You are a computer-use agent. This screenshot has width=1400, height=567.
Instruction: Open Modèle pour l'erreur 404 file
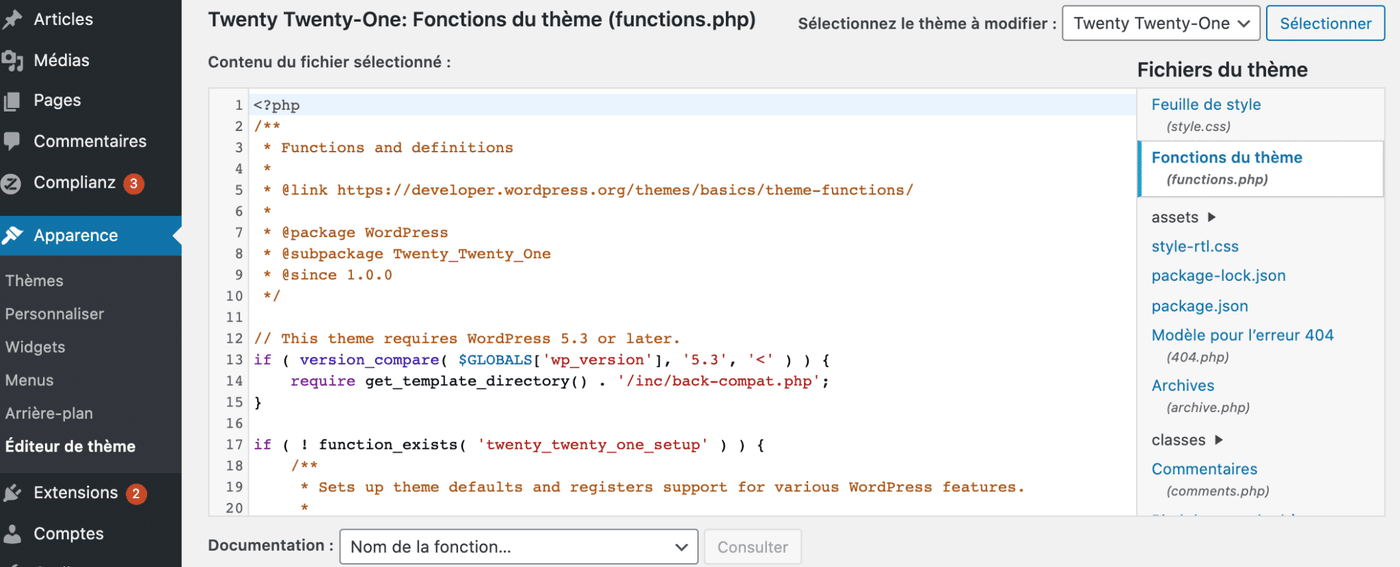(1242, 336)
